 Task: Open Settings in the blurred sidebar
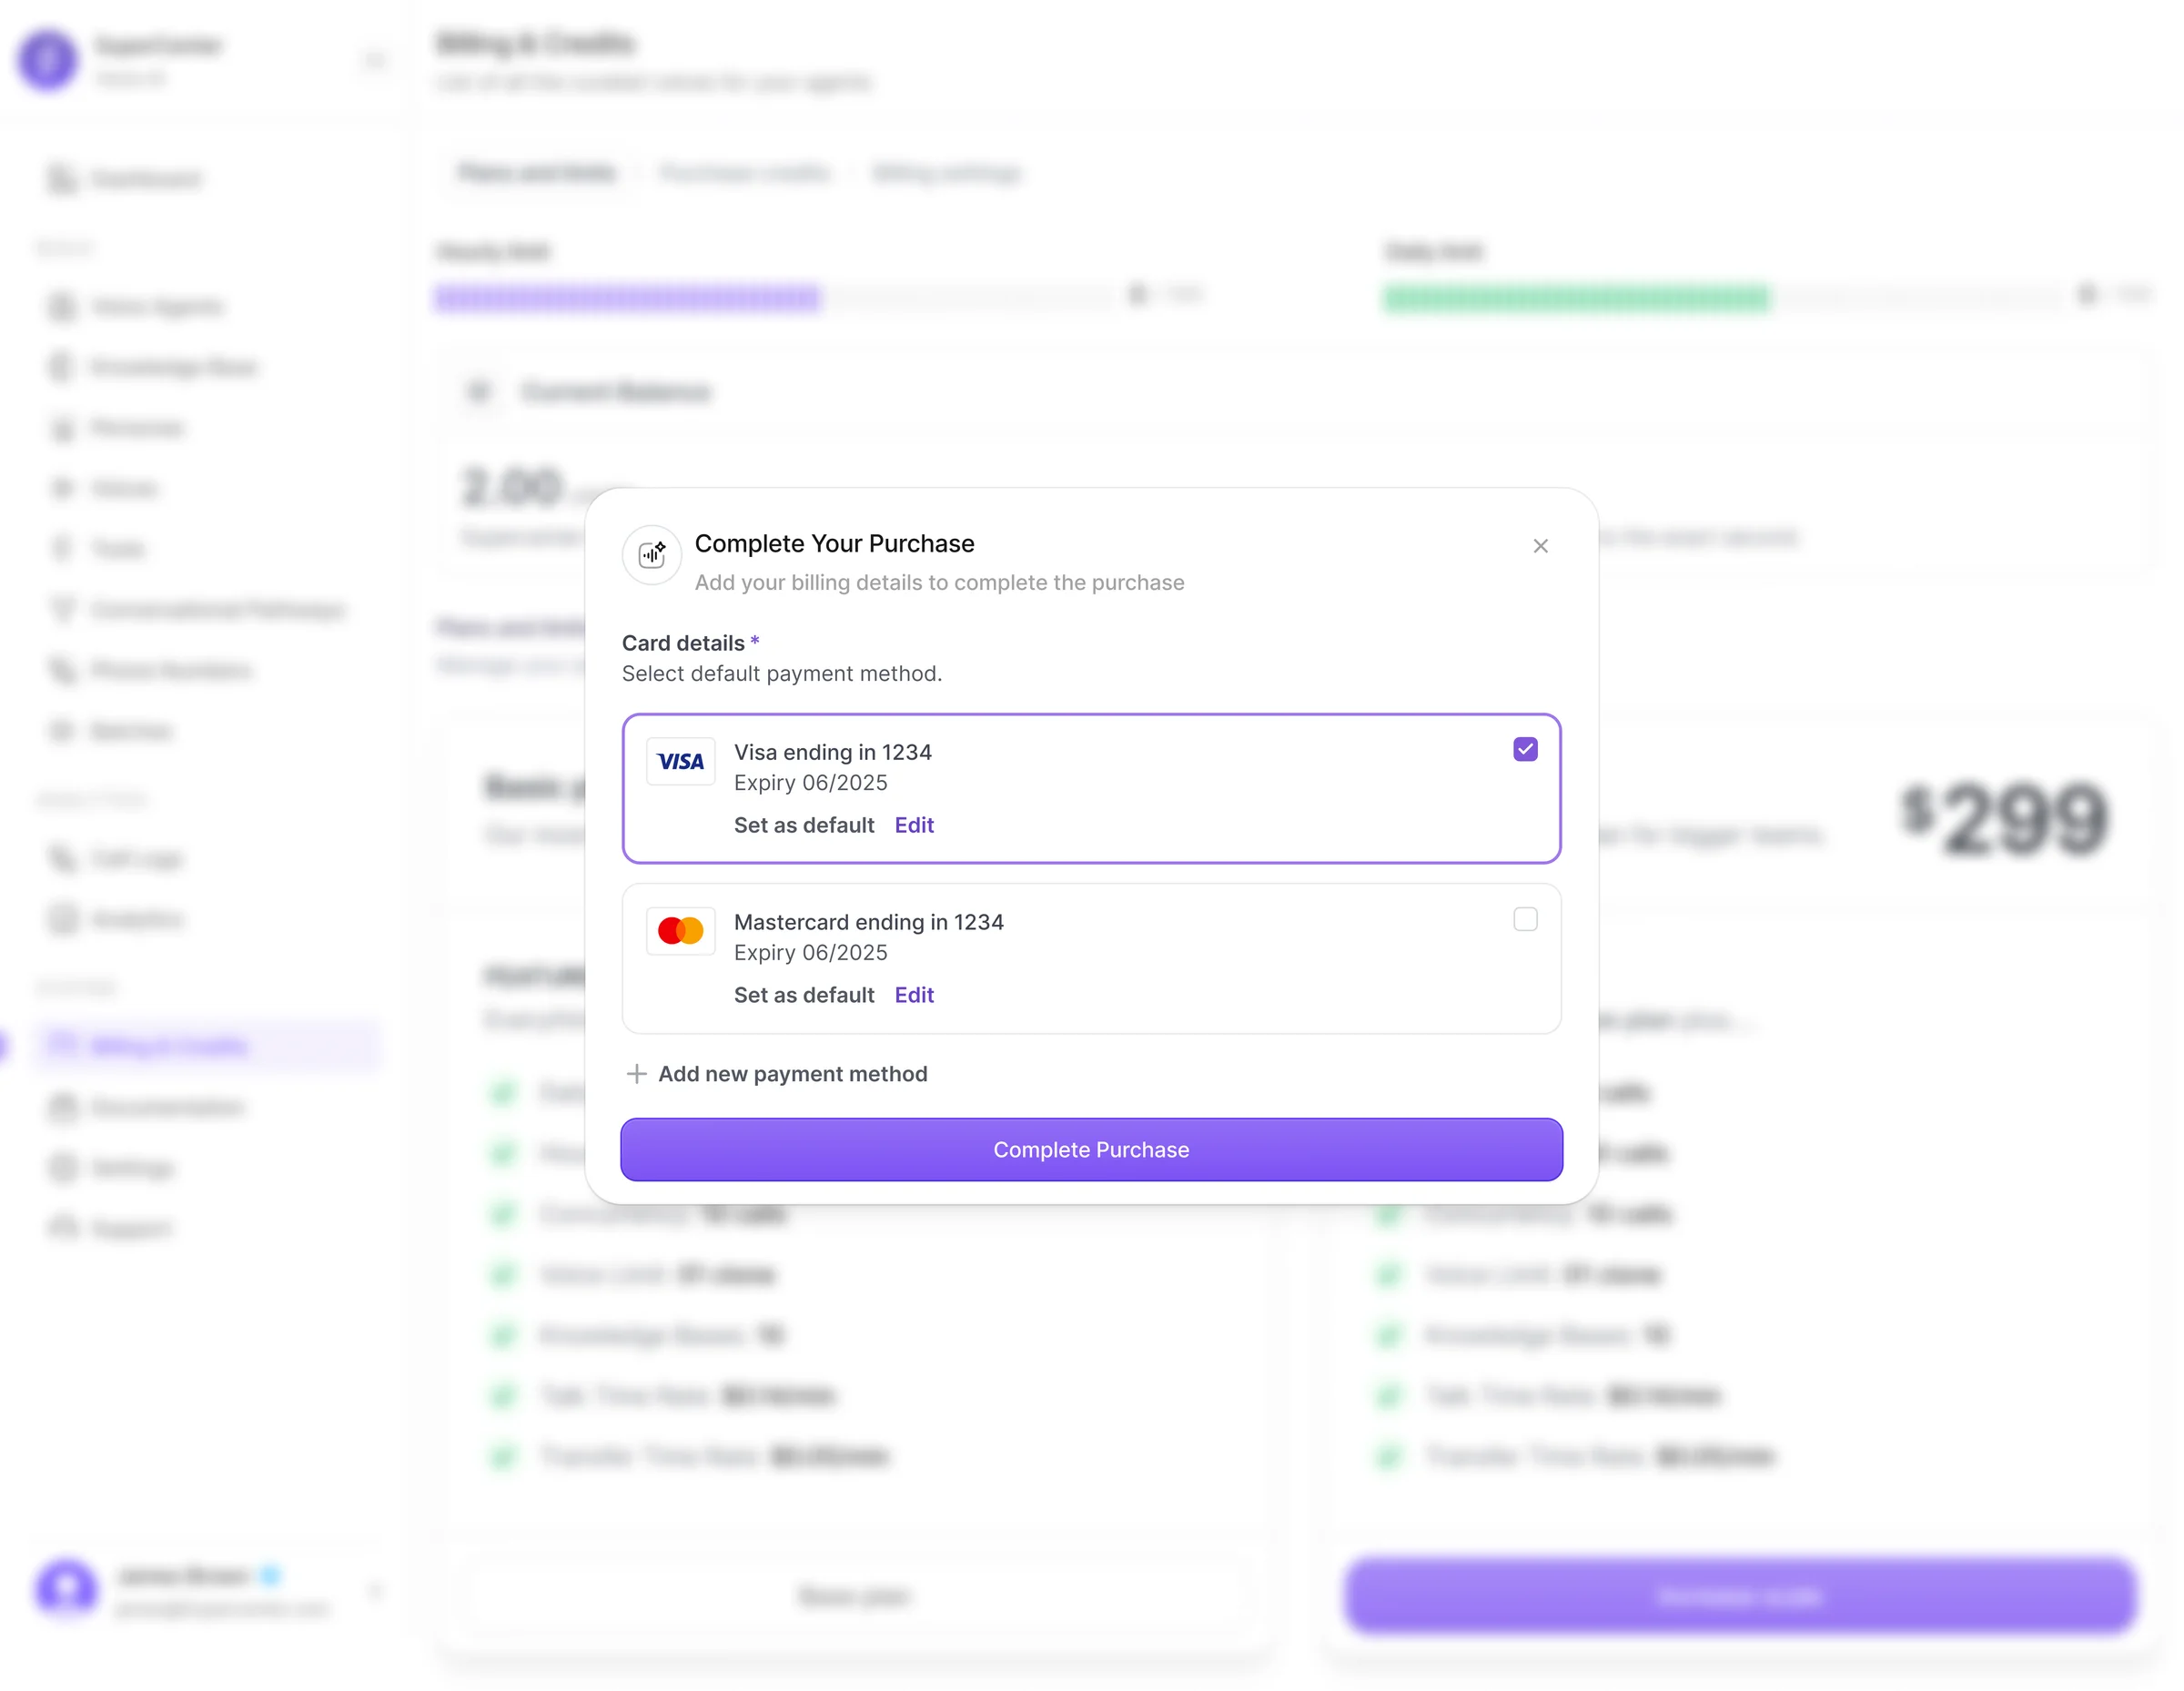point(132,1167)
